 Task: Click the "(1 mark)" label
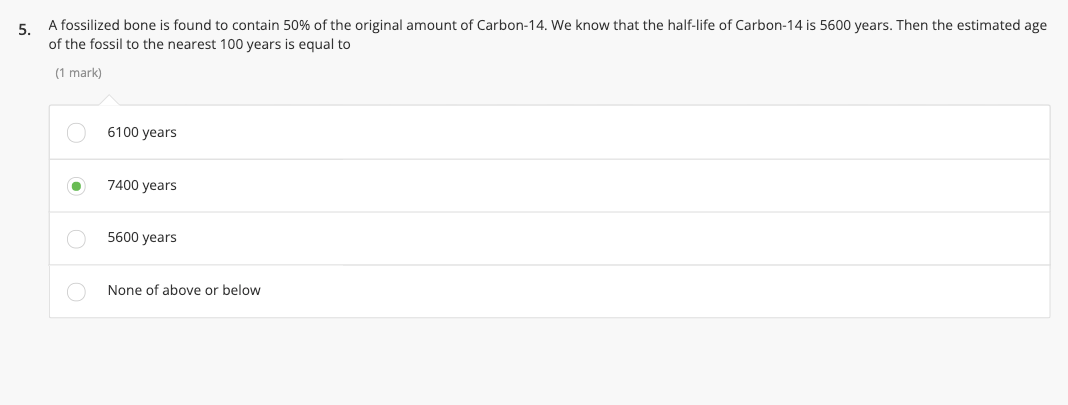pos(78,73)
